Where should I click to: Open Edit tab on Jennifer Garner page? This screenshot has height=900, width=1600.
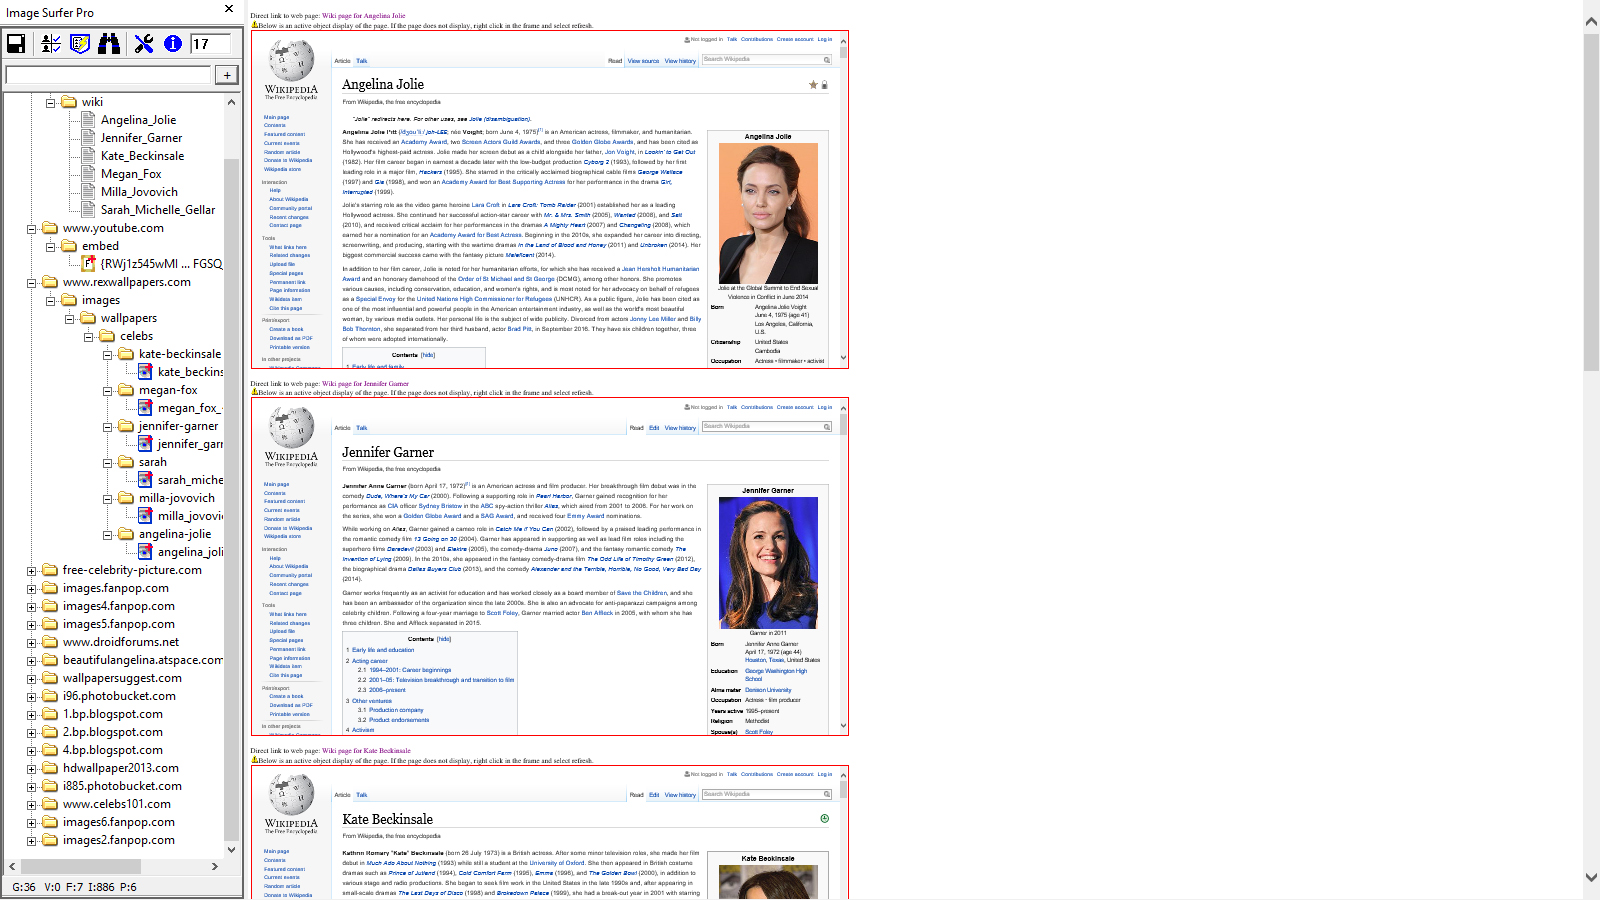pos(654,428)
